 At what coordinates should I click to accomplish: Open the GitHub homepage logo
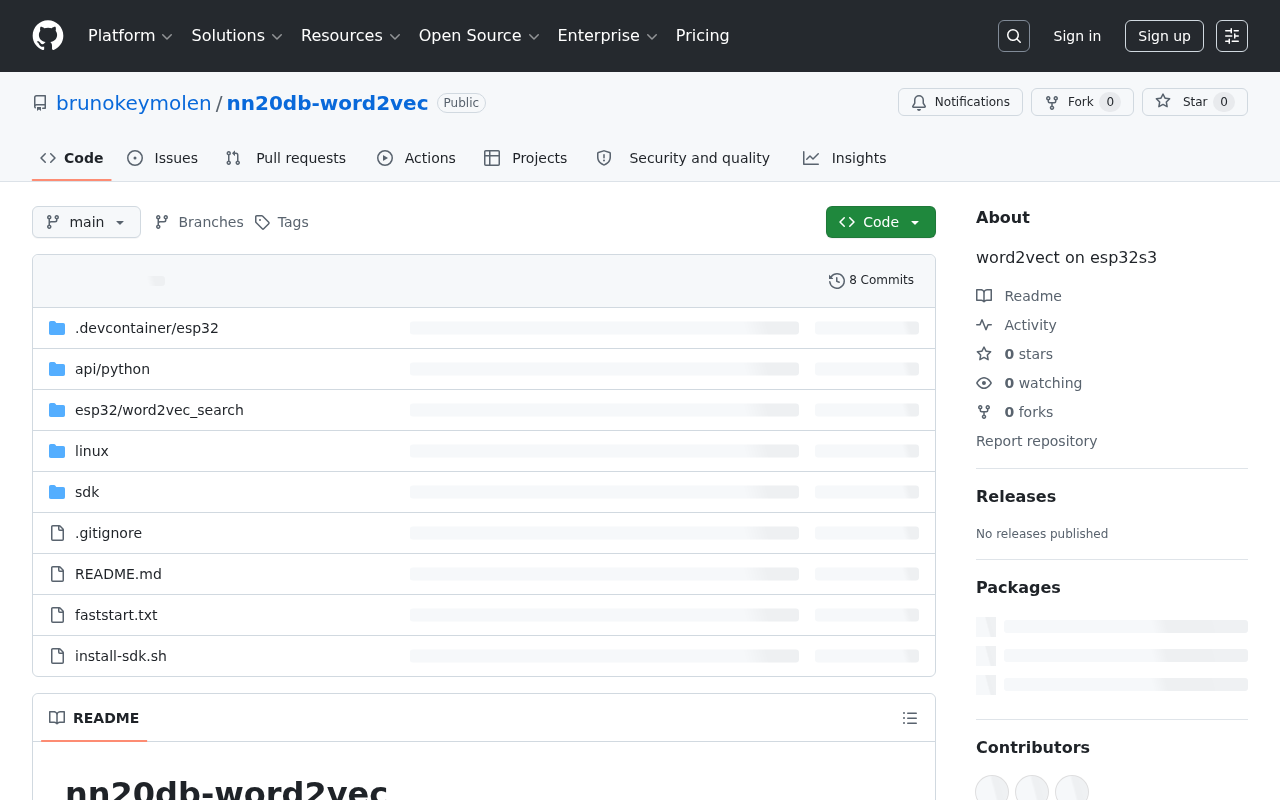click(x=48, y=36)
